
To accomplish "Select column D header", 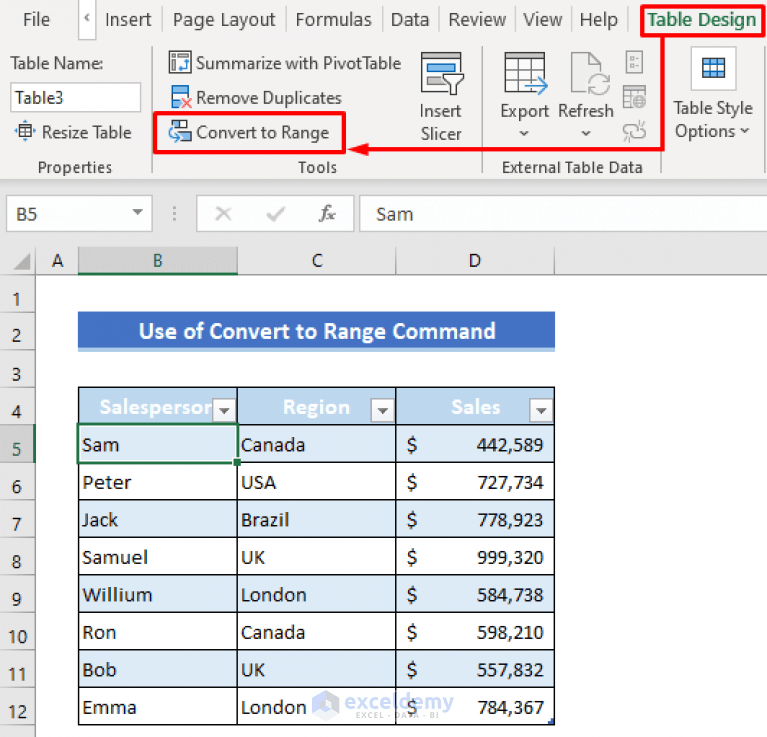I will tap(475, 261).
